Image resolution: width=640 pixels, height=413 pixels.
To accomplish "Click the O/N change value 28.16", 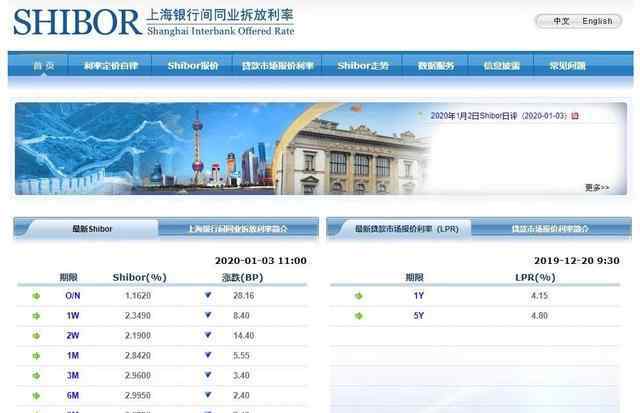I will click(244, 295).
